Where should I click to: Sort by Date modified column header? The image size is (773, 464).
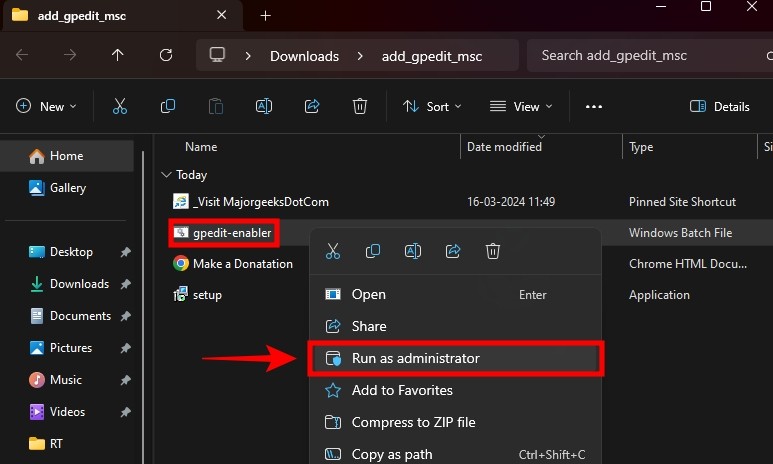click(504, 147)
